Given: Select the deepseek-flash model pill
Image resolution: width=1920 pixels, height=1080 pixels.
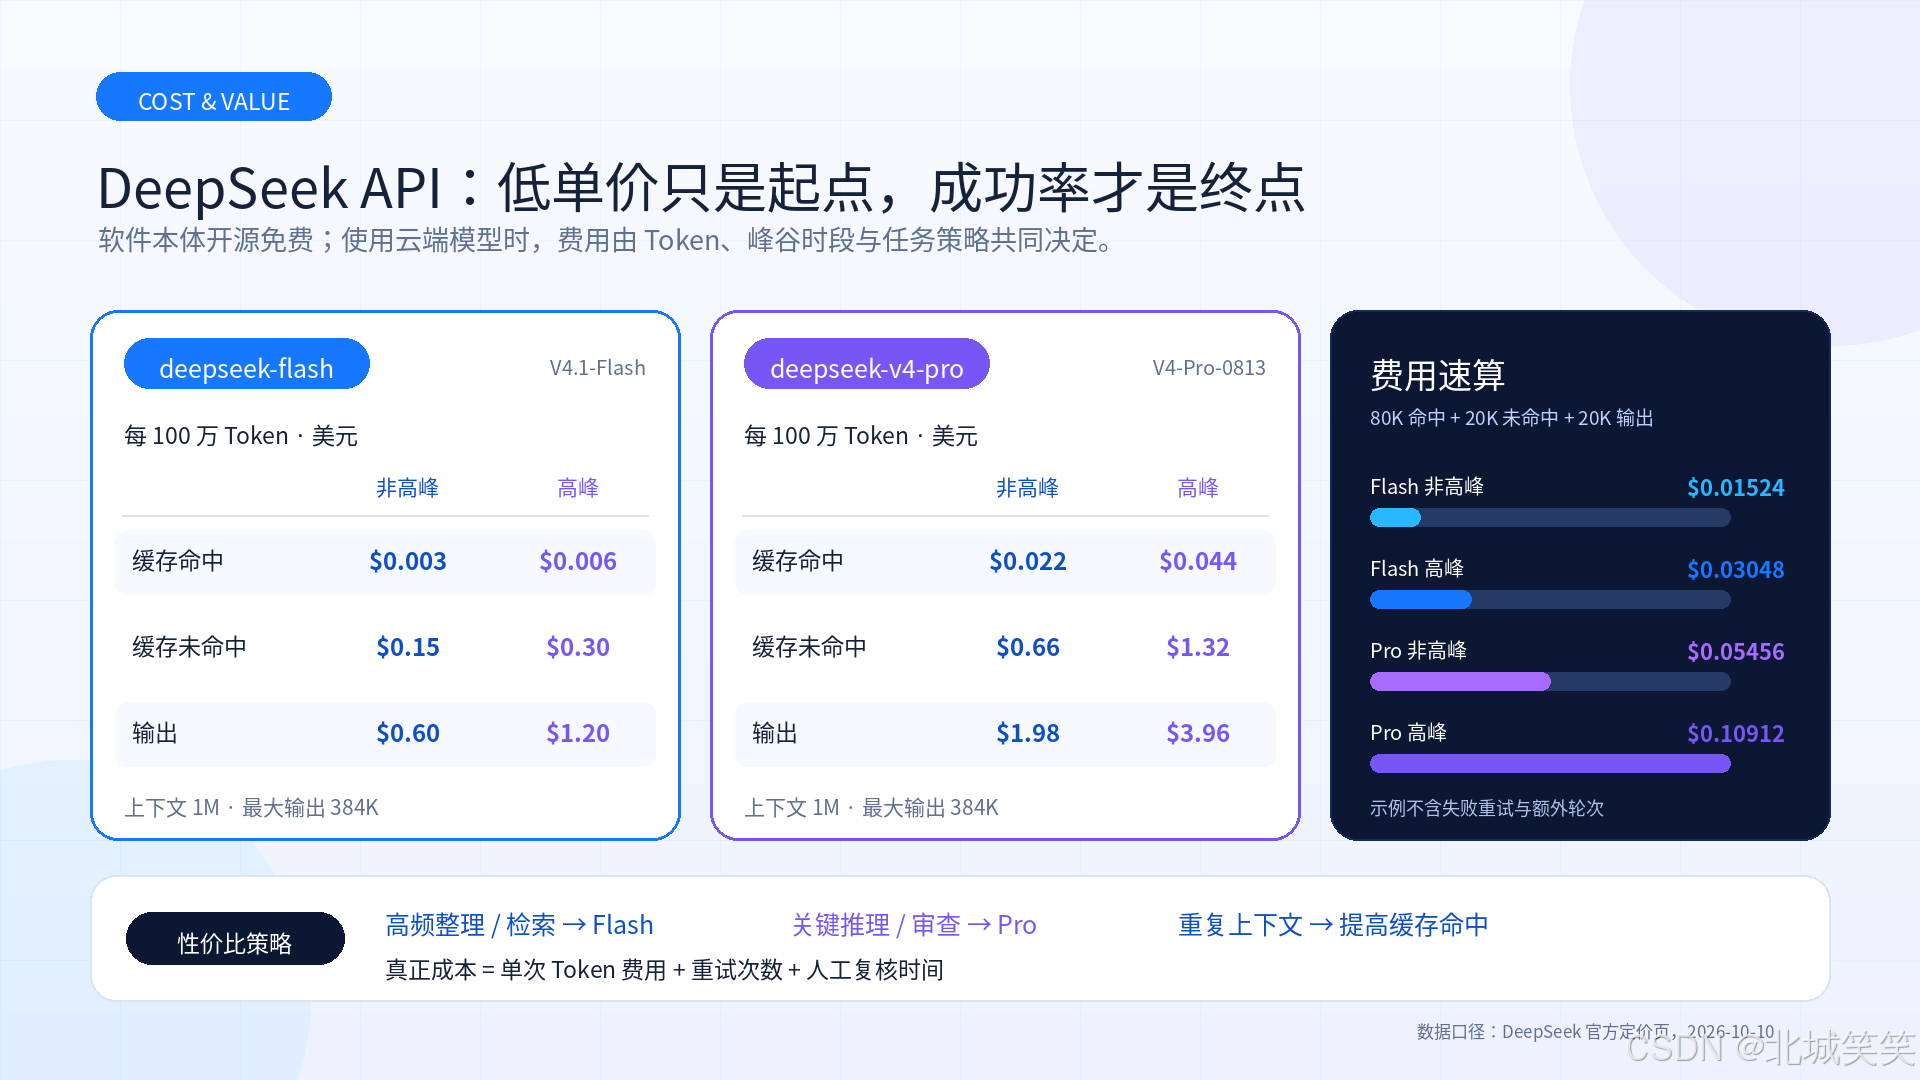Looking at the screenshot, I should tap(247, 364).
